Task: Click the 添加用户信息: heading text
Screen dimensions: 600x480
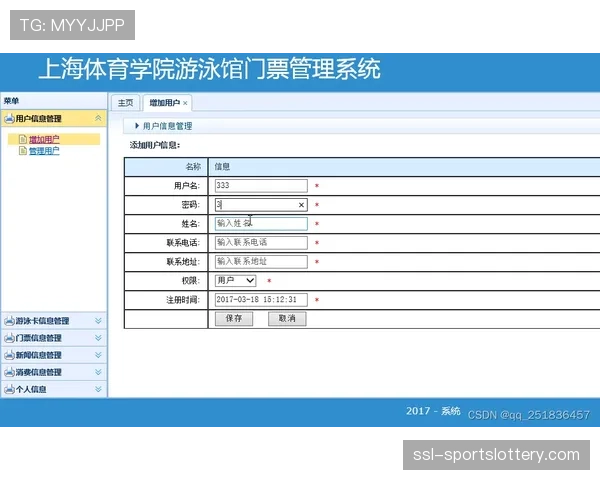Action: 155,145
